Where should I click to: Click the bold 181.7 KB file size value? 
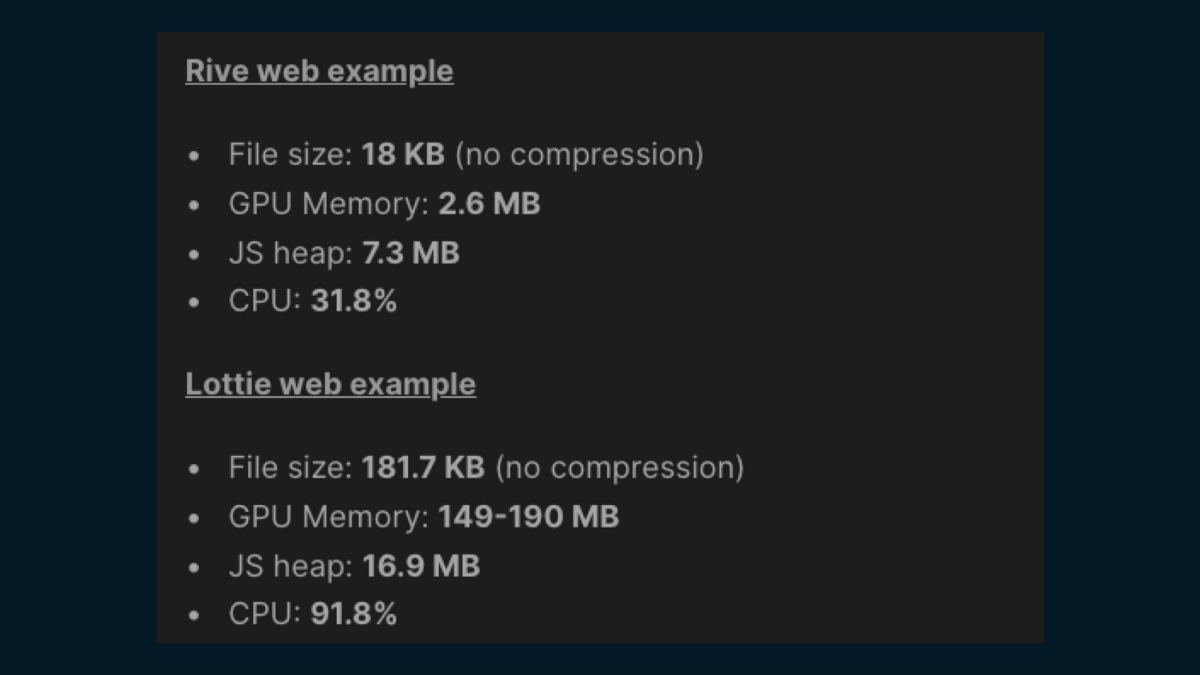(x=423, y=468)
